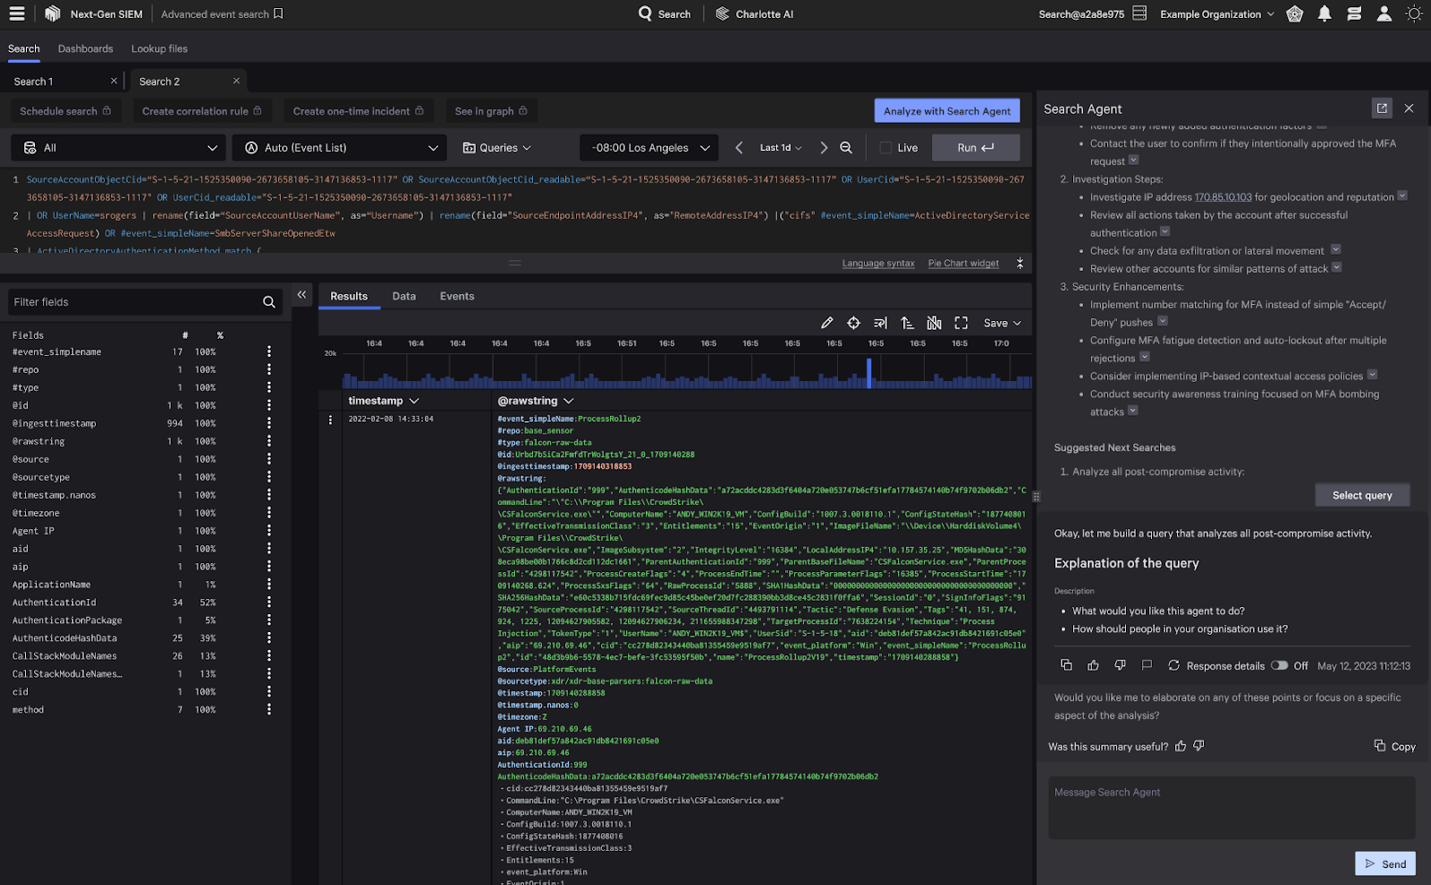Viewport: 1431px width, 885px height.
Task: Click the zoom out magnifier icon
Action: [x=846, y=148]
